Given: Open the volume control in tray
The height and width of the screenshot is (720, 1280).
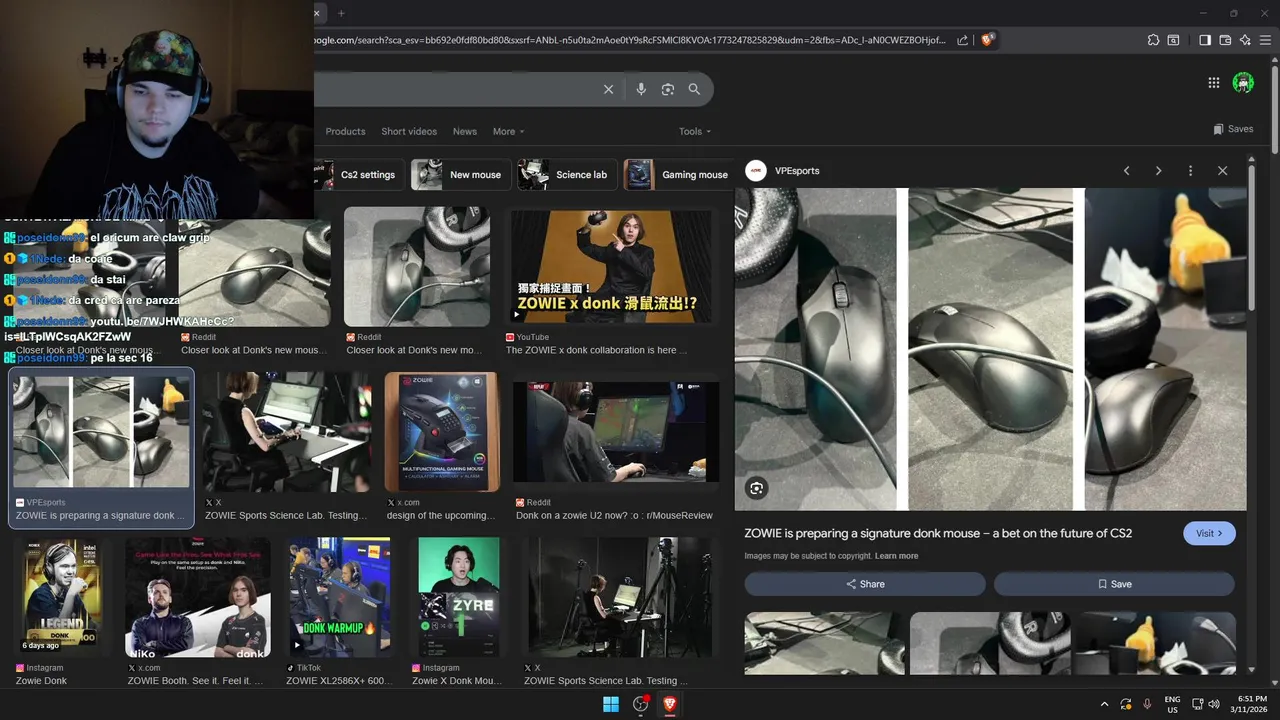Looking at the screenshot, I should [x=1213, y=704].
